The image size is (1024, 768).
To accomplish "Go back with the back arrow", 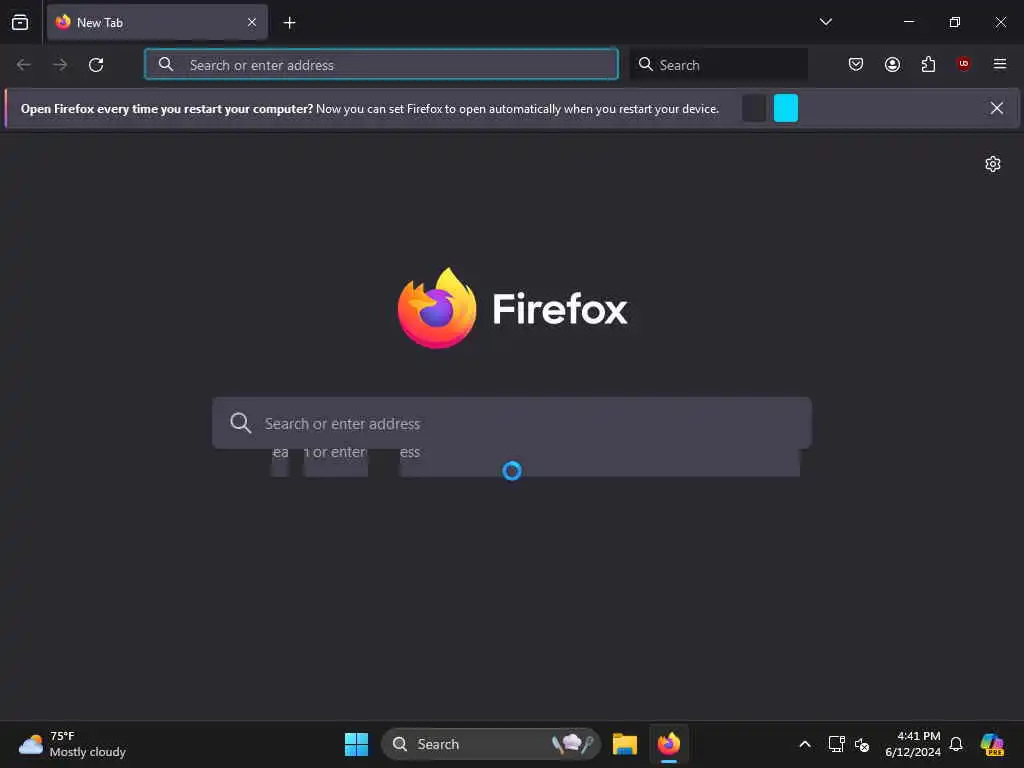I will point(24,65).
